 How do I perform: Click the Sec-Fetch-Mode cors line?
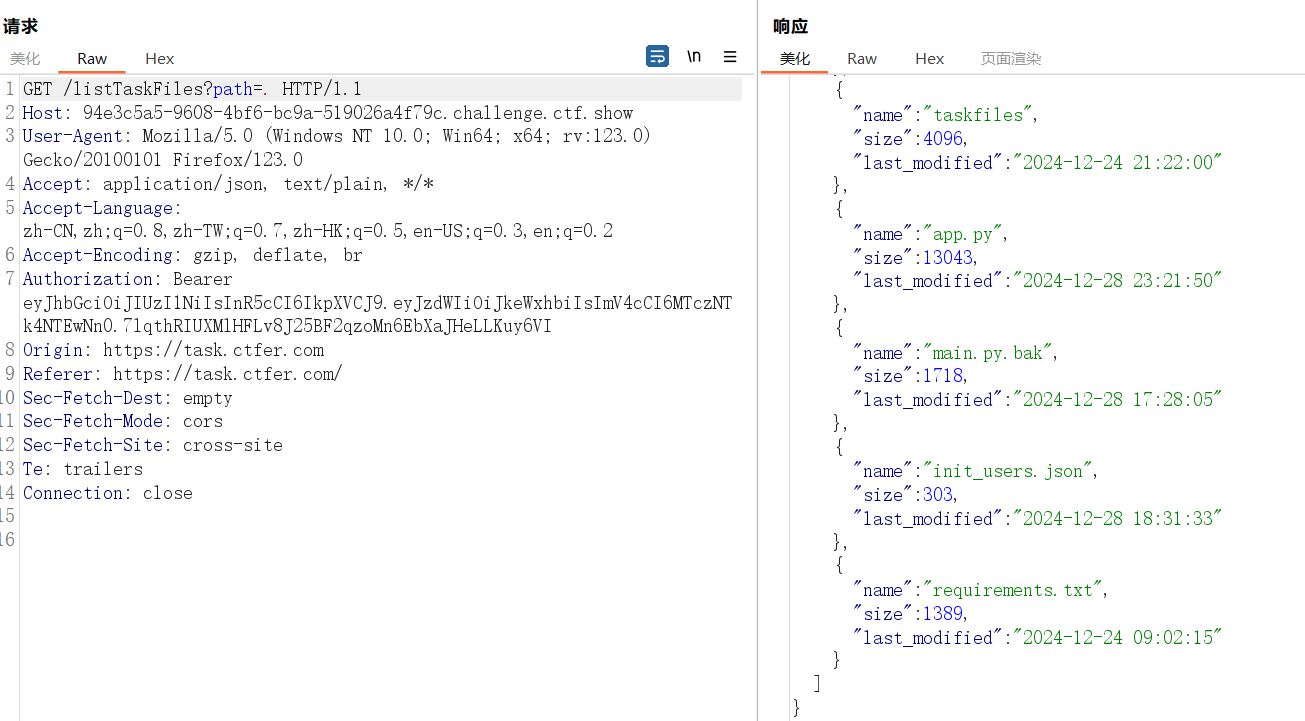(123, 421)
